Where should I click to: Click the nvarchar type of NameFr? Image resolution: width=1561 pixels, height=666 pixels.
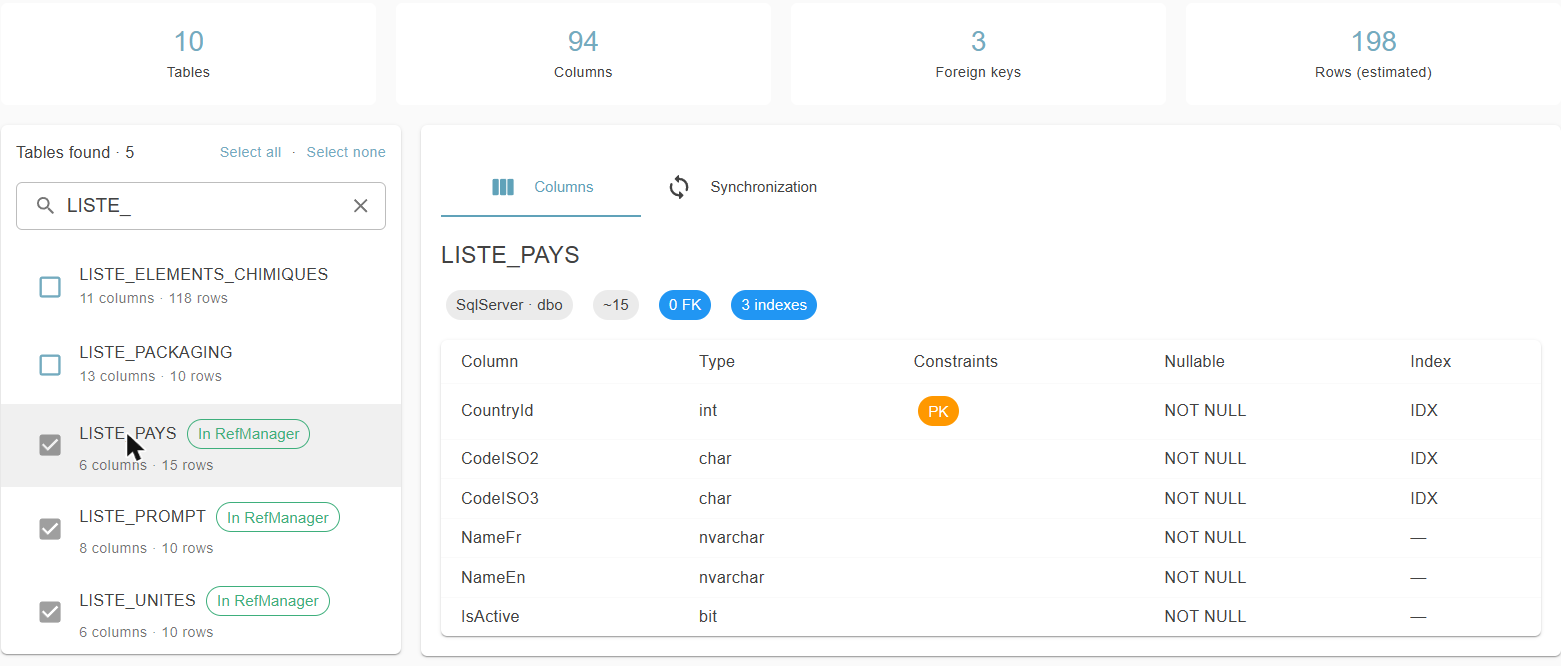pyautogui.click(x=732, y=537)
